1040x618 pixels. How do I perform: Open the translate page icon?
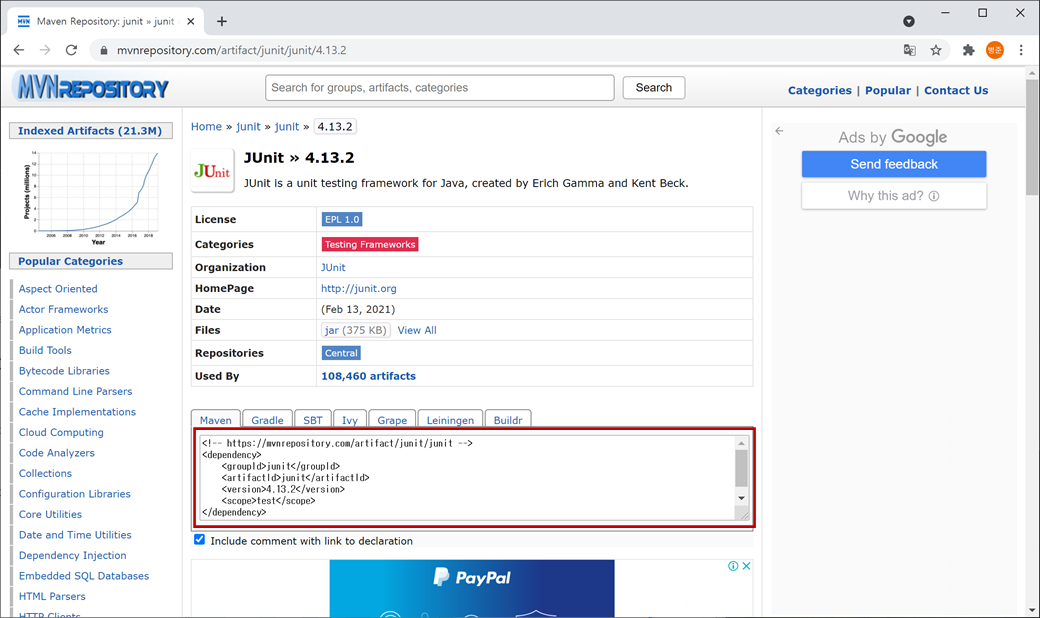point(909,50)
